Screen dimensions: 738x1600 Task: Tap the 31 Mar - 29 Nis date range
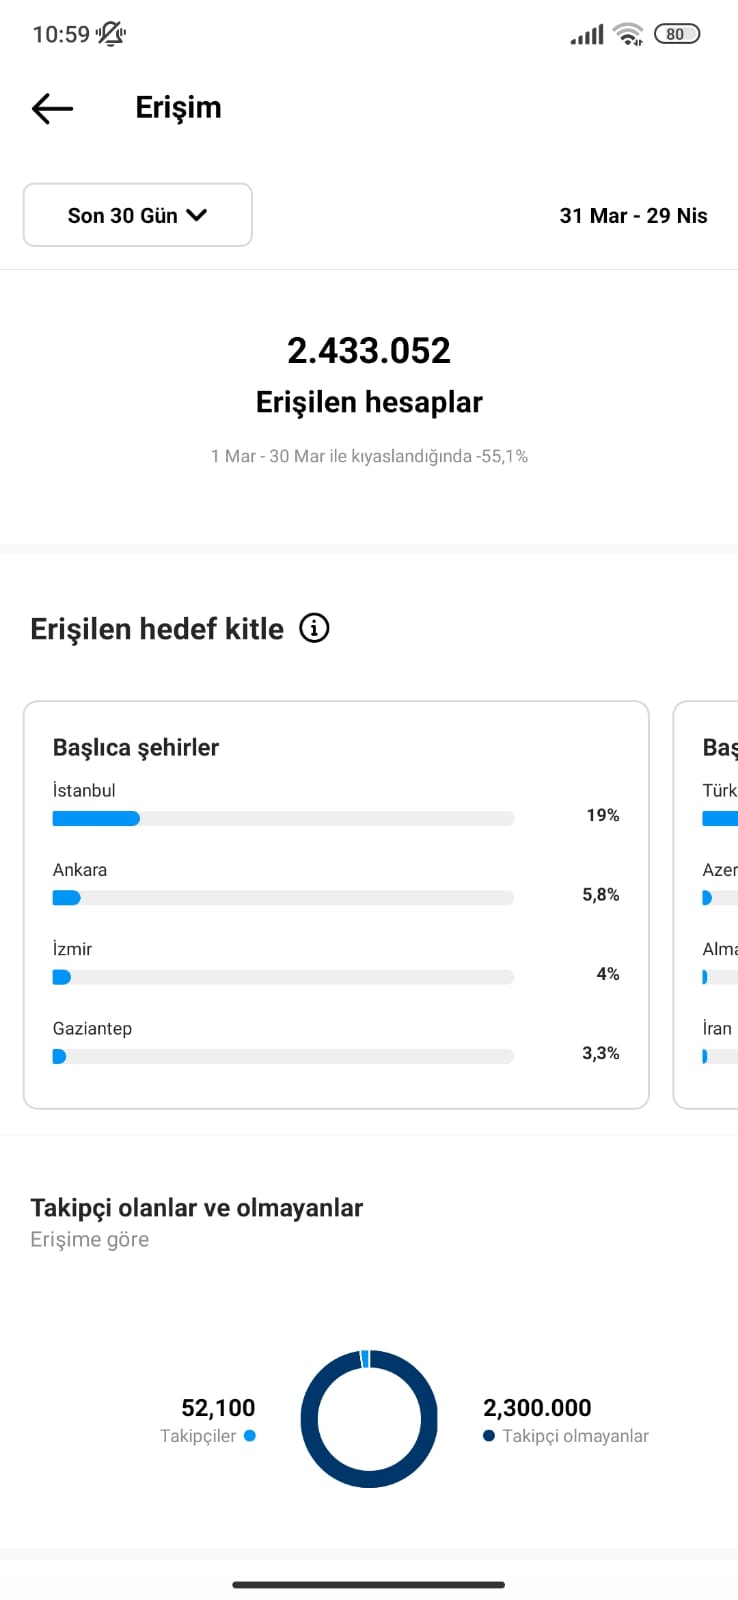tap(633, 216)
